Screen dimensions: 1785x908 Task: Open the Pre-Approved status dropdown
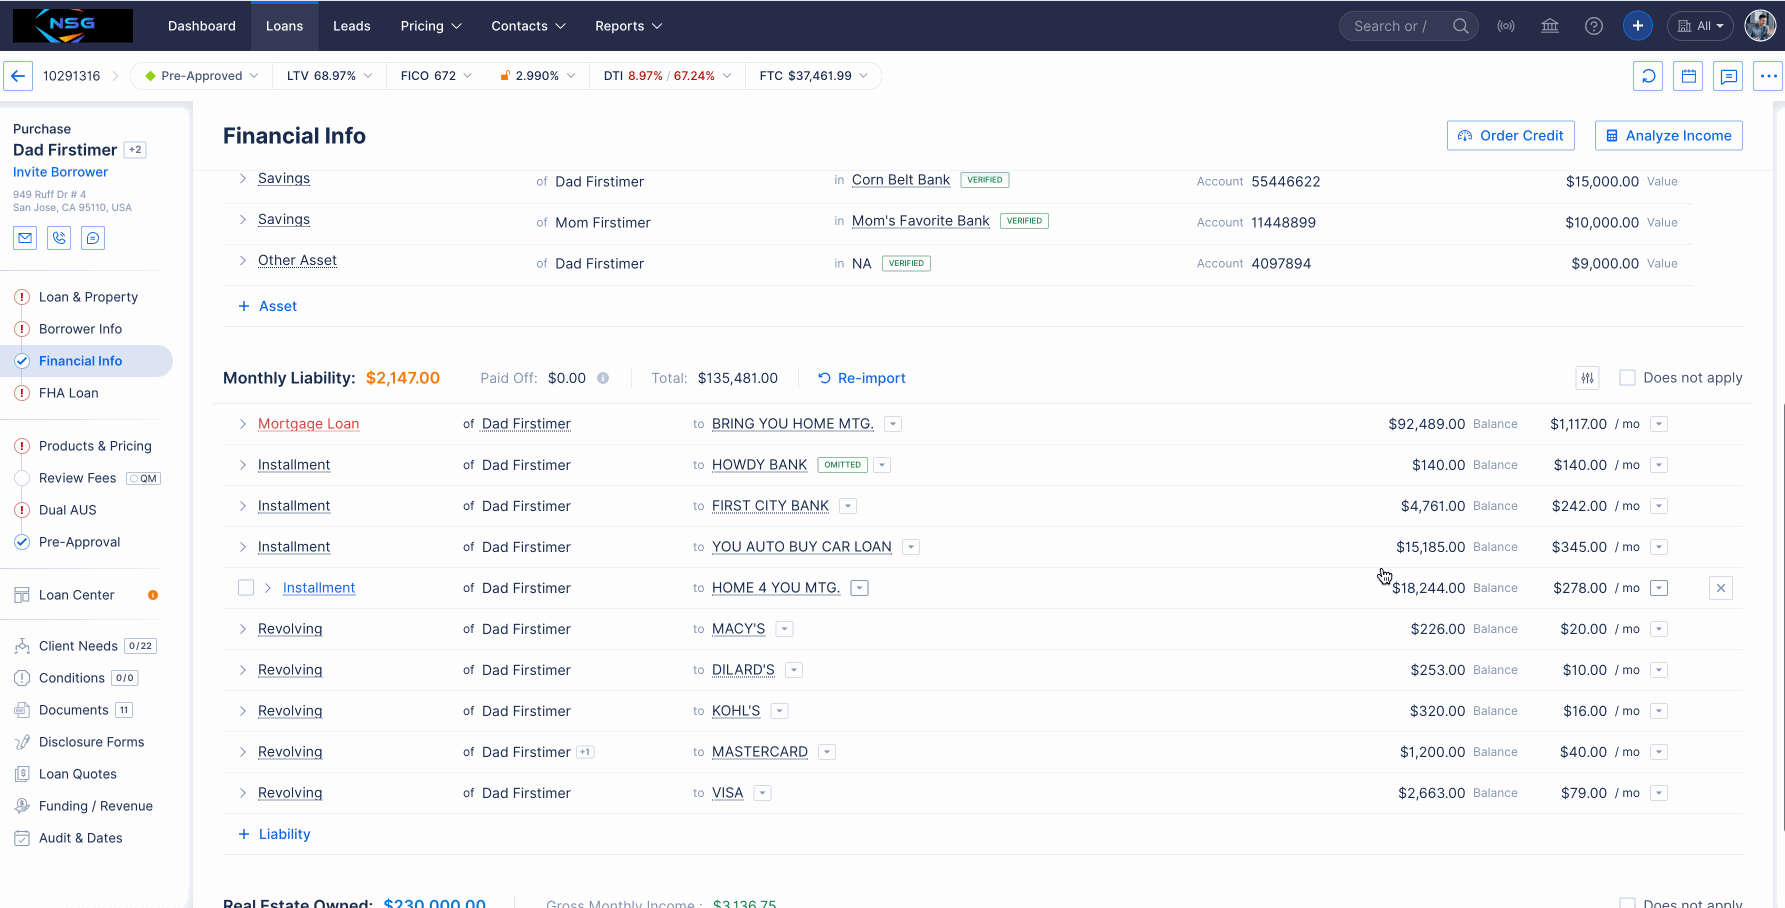pos(201,76)
